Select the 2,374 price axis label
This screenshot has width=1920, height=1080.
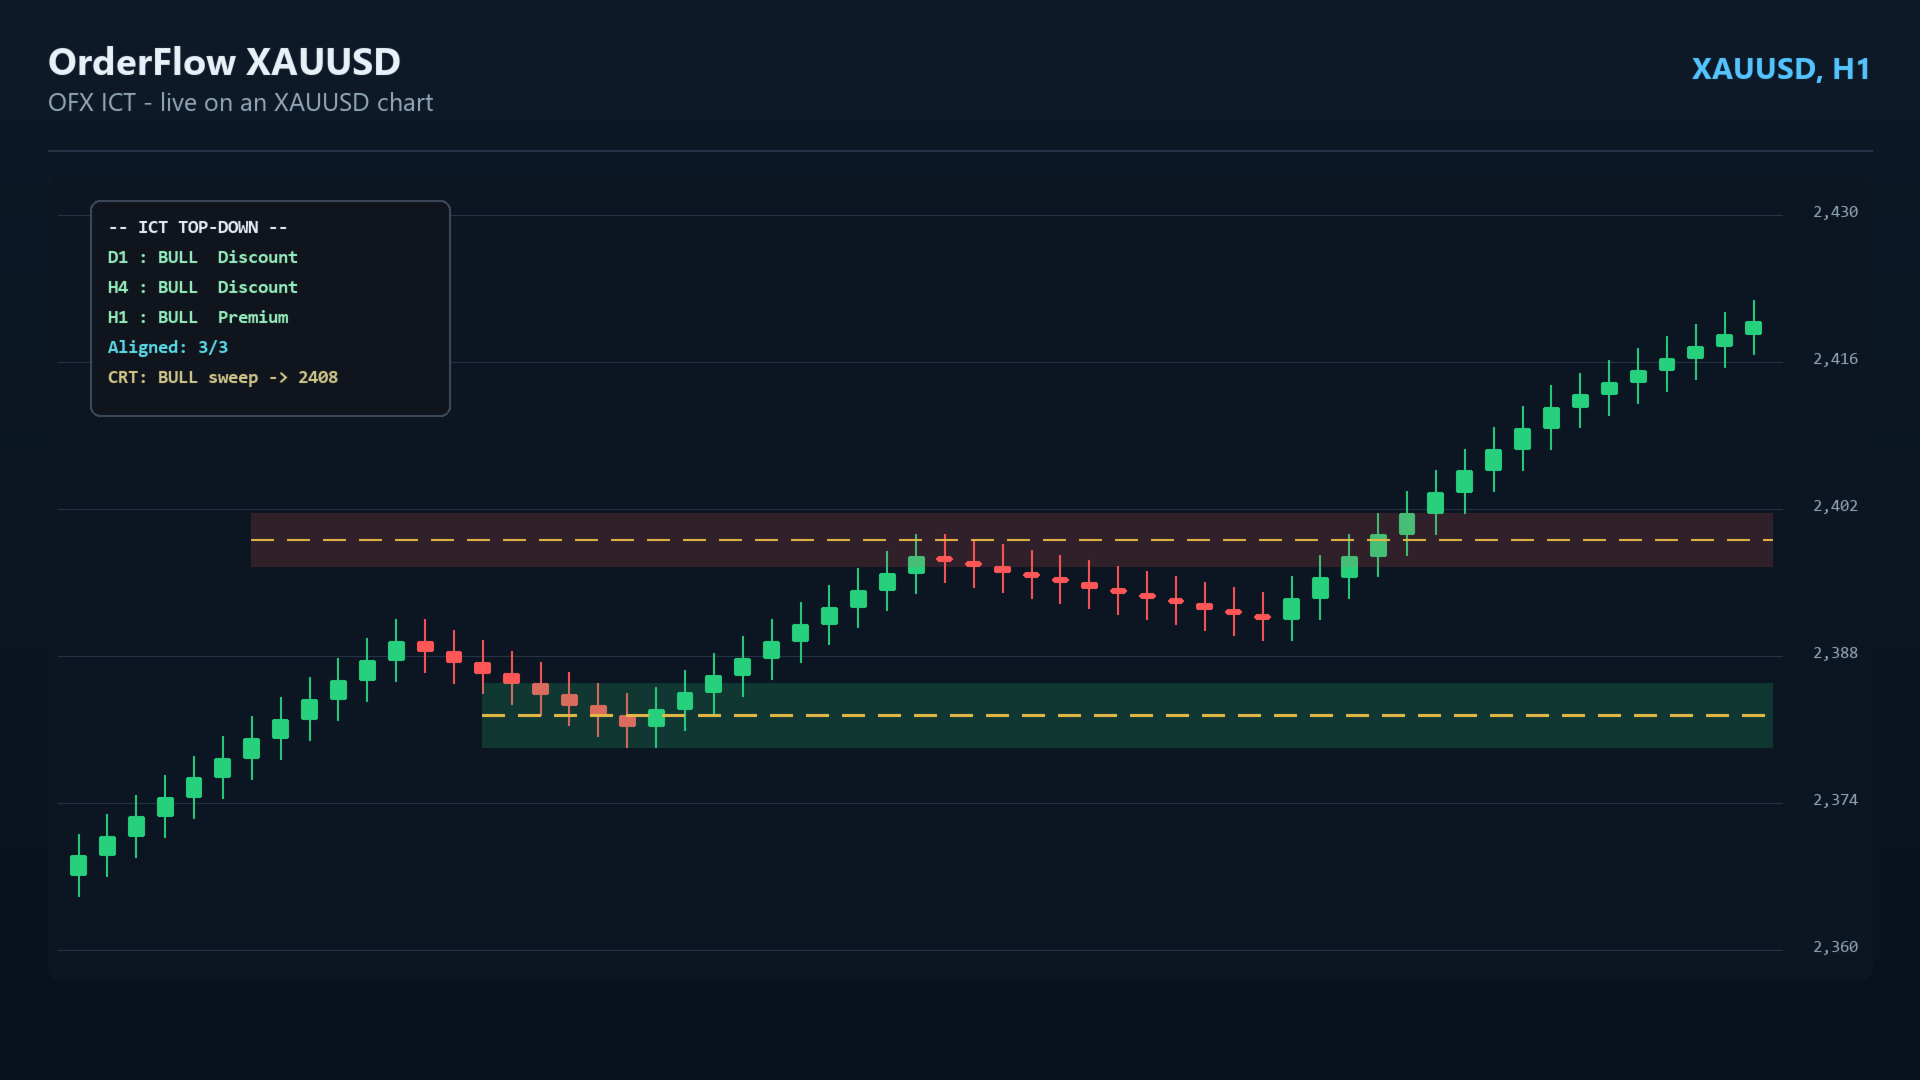point(1835,800)
